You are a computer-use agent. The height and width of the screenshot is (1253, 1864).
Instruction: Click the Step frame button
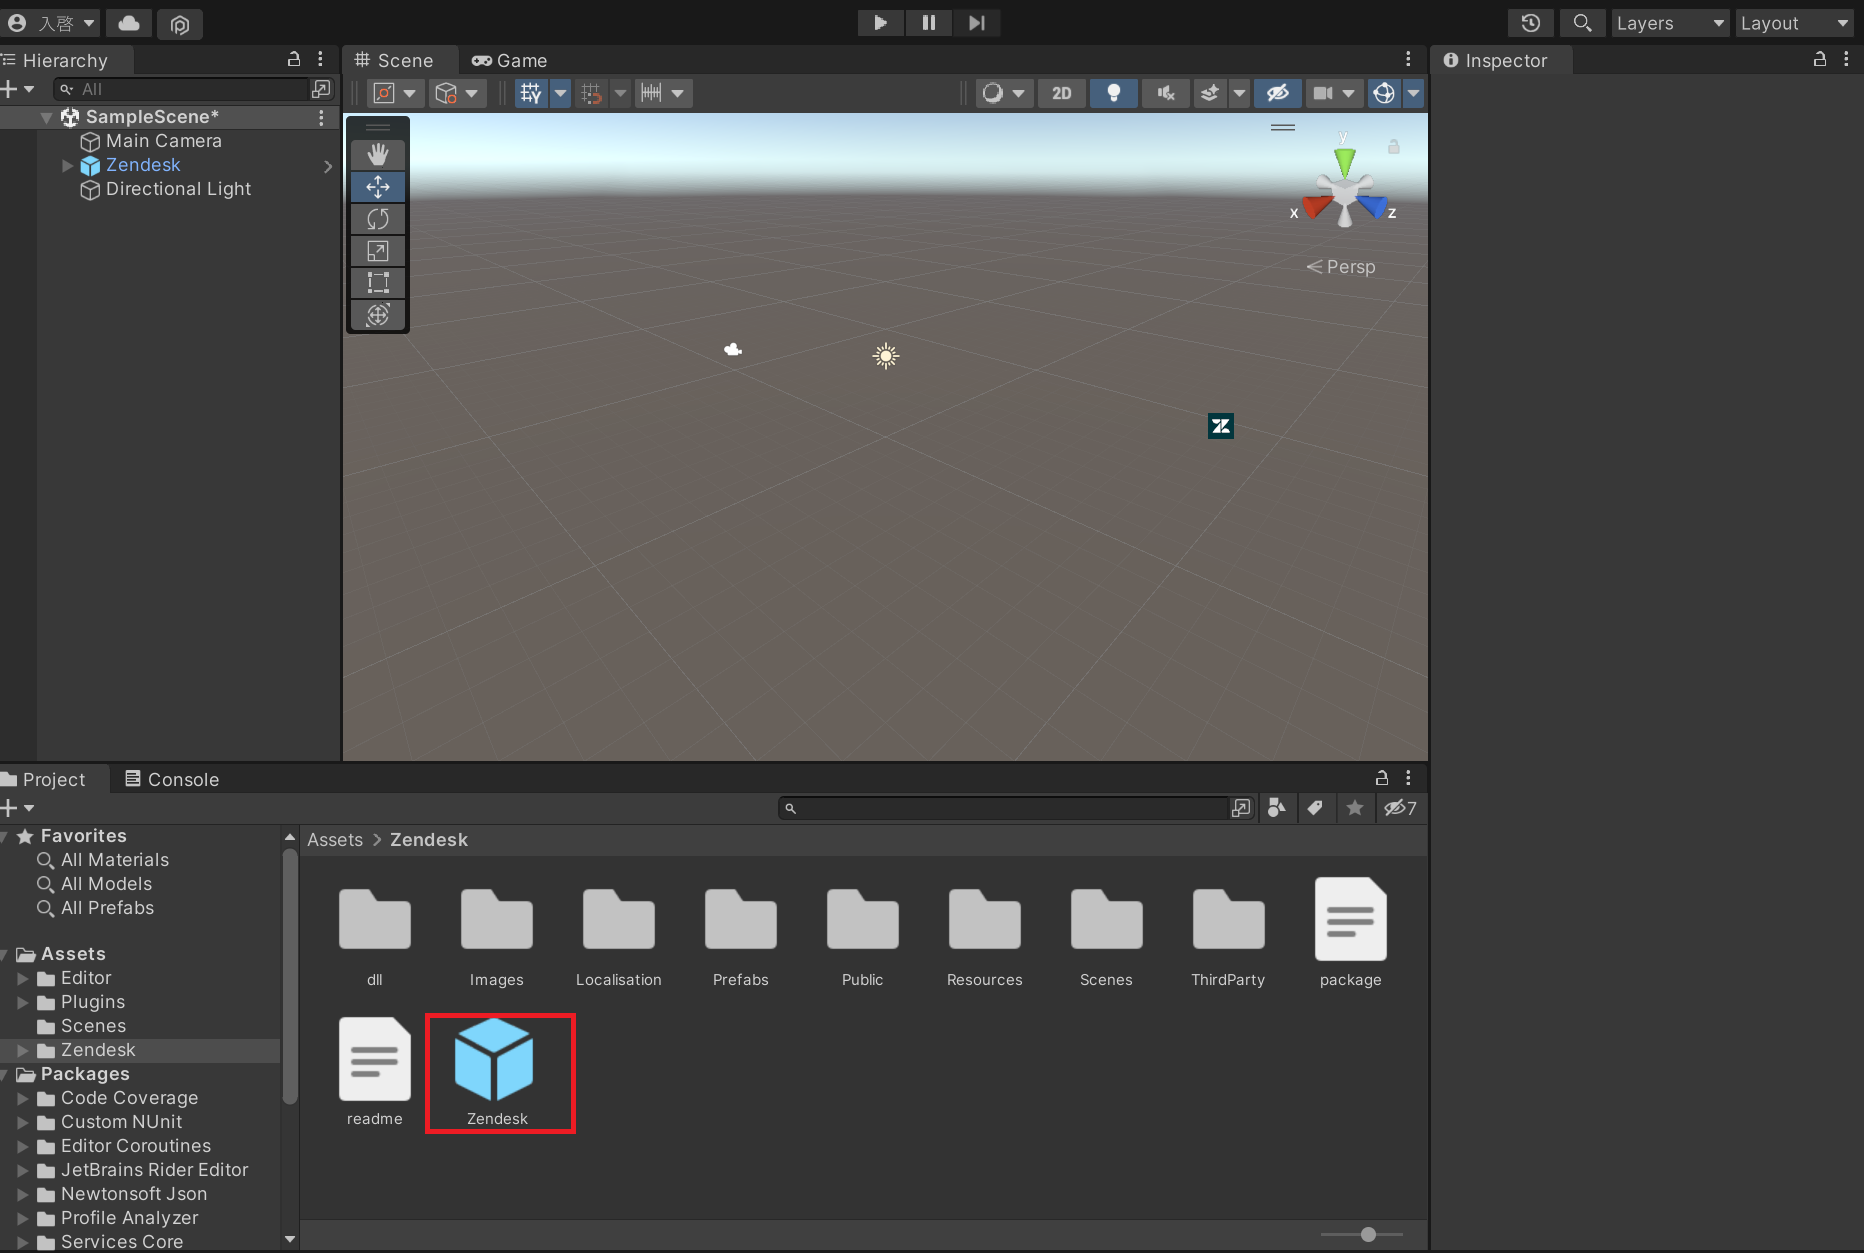977,23
